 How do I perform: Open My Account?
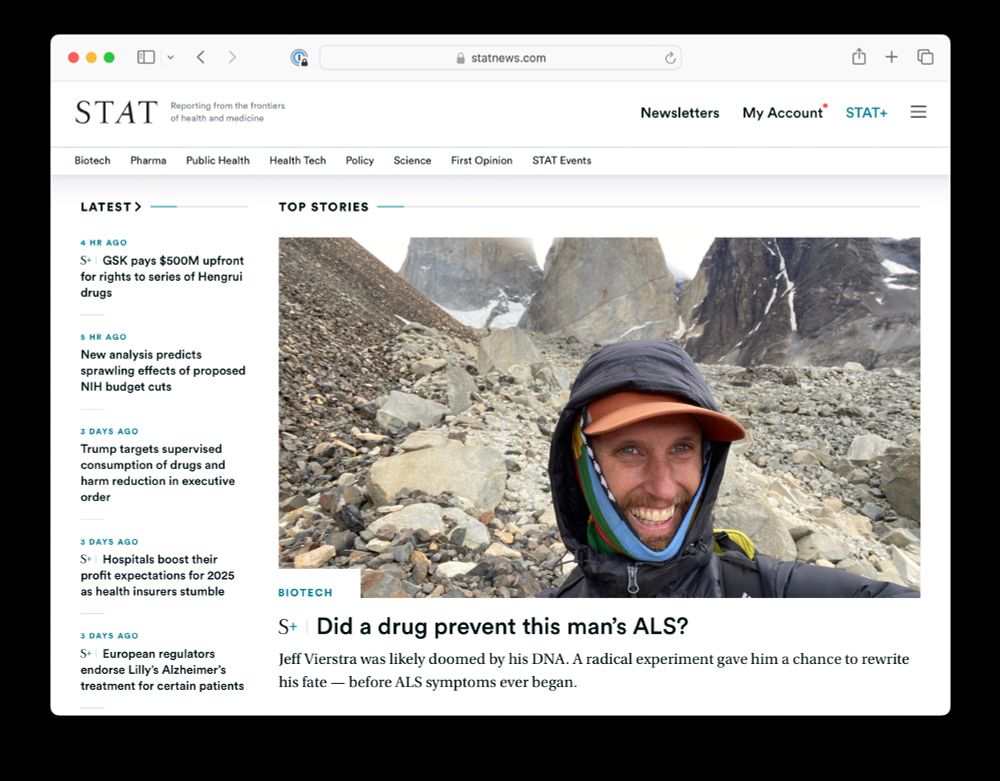783,113
